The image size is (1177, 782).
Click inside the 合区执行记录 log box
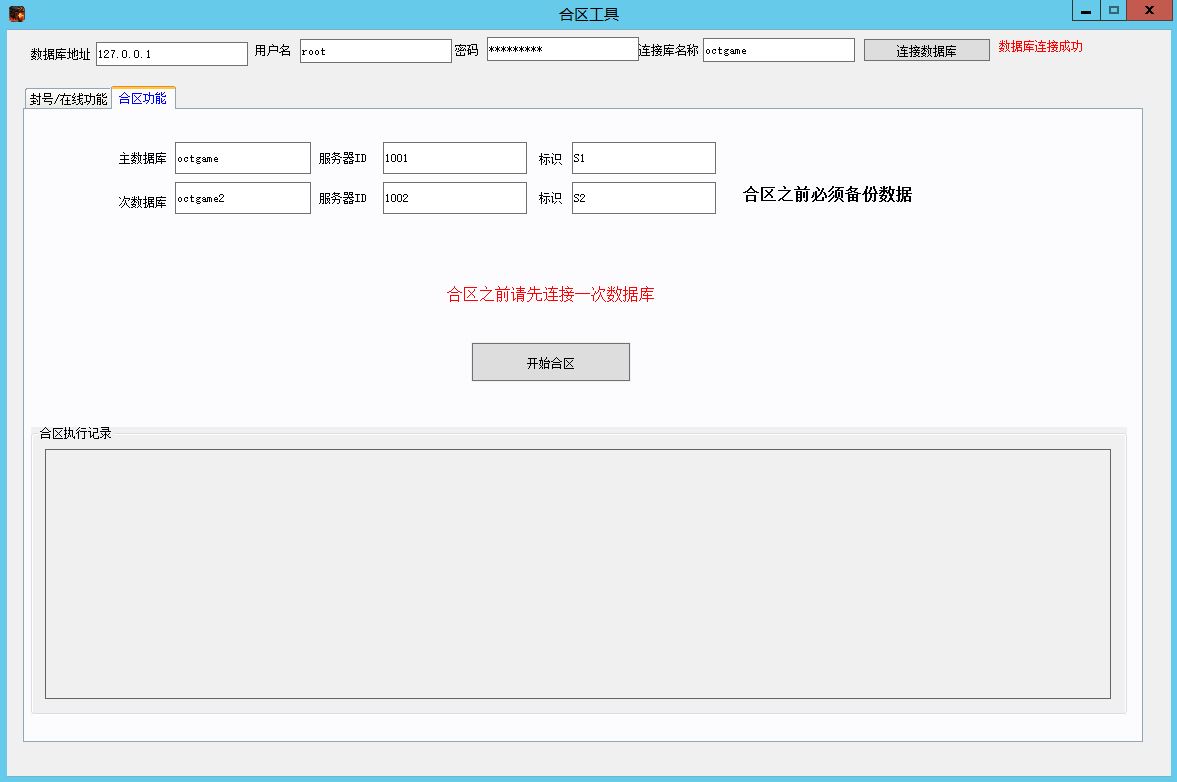(x=577, y=573)
